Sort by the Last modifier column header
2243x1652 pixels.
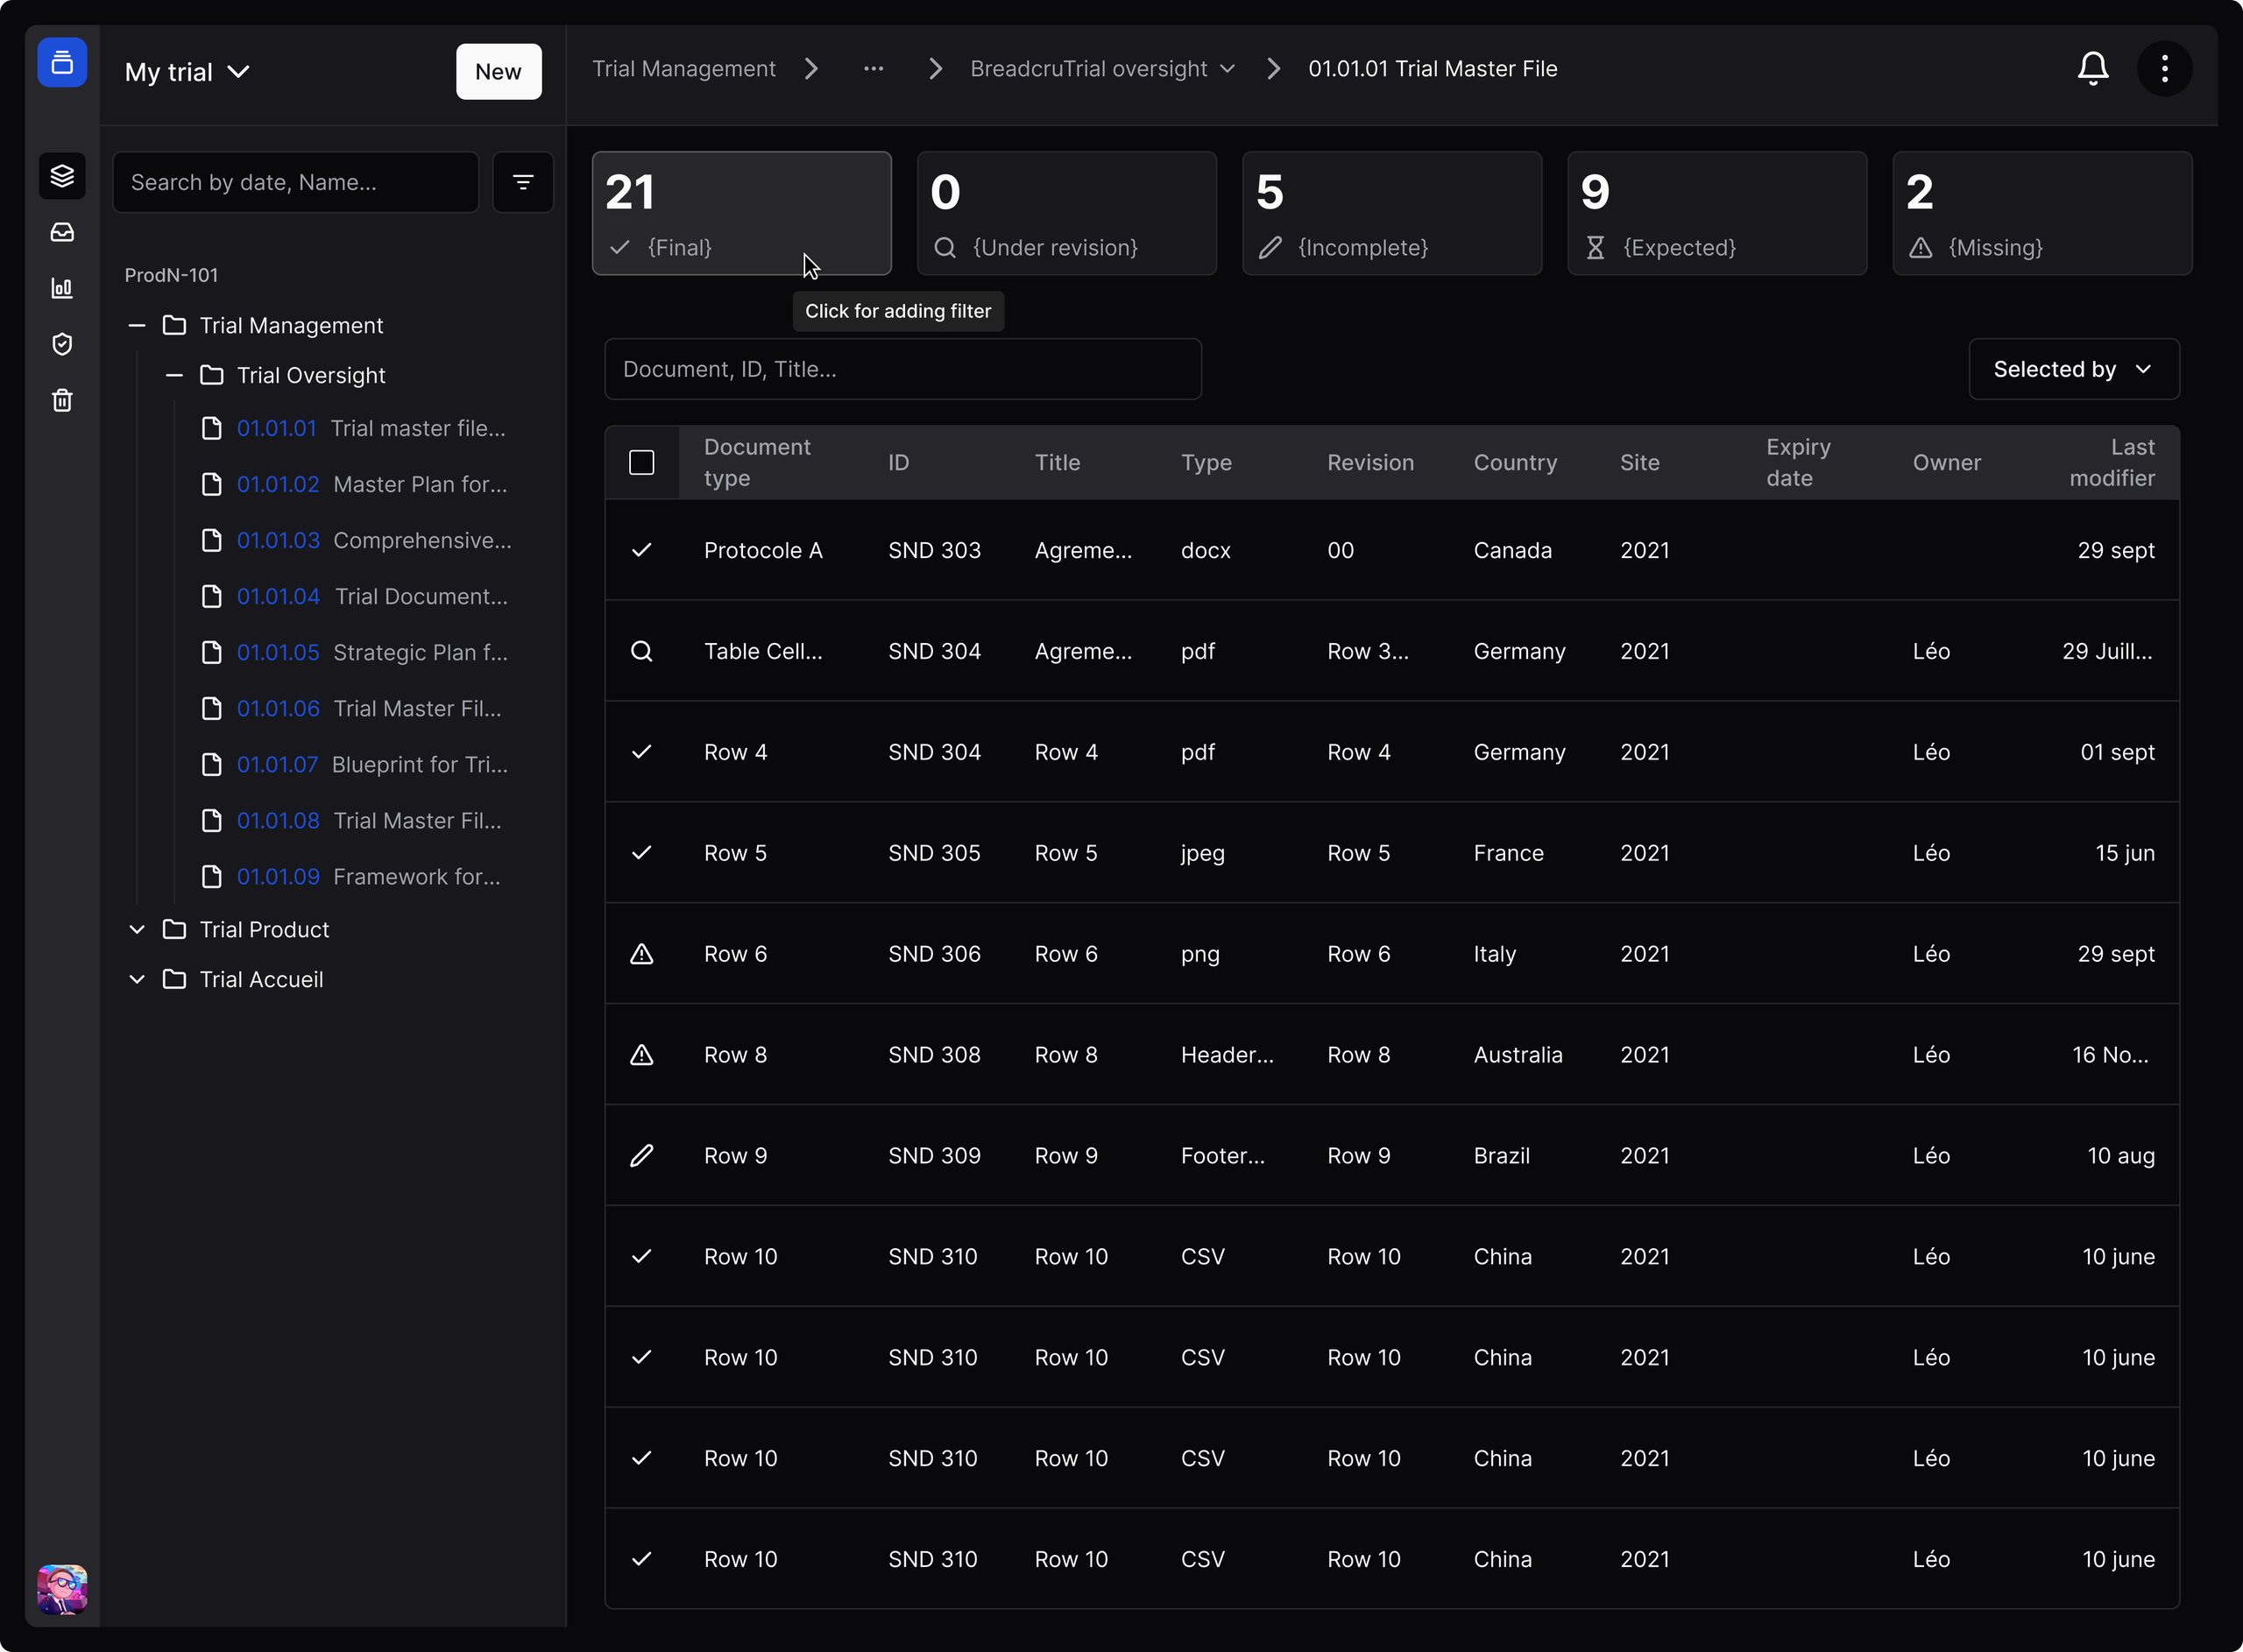tap(2111, 462)
